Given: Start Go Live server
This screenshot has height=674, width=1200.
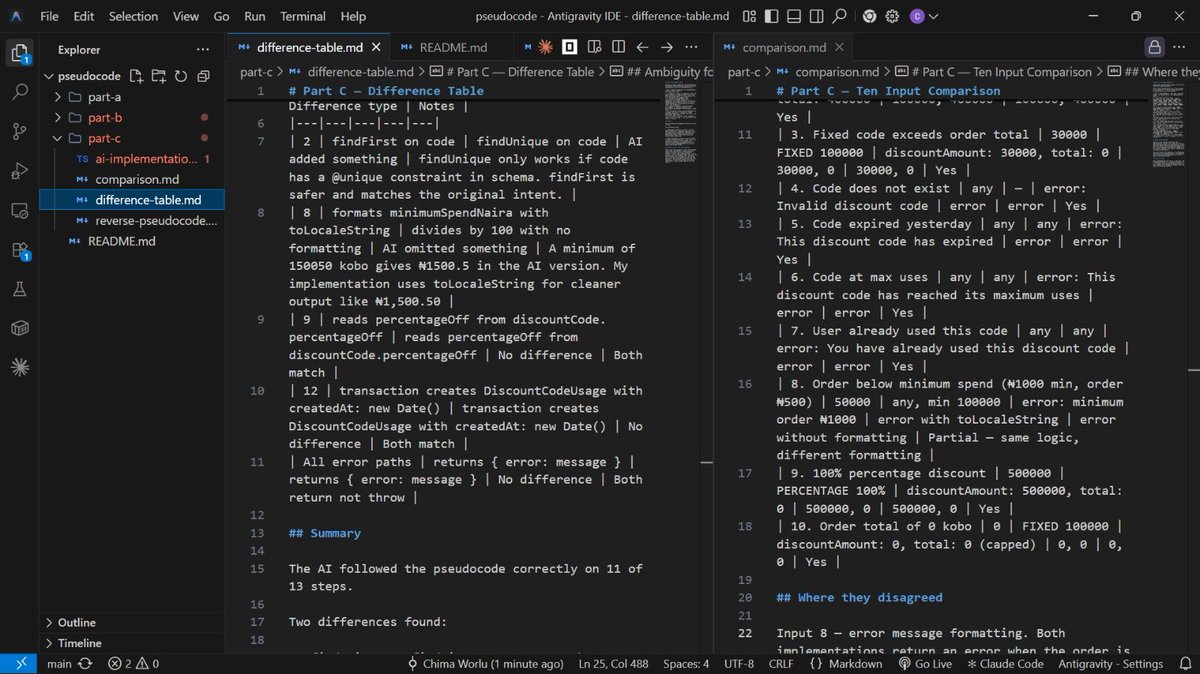Looking at the screenshot, I should 924,663.
